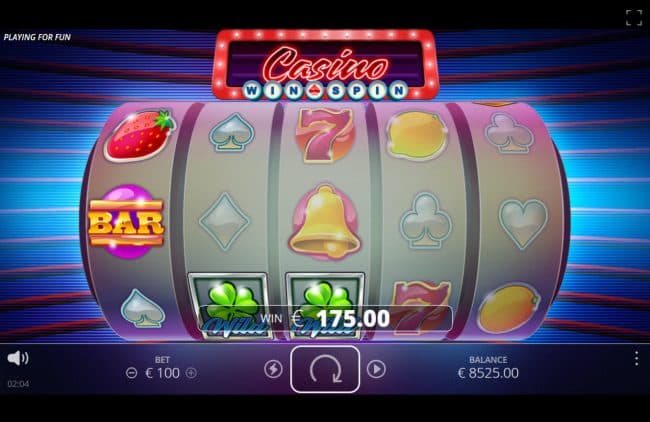Start autoplay with the play arrow icon
The width and height of the screenshot is (650, 422).
tap(376, 369)
